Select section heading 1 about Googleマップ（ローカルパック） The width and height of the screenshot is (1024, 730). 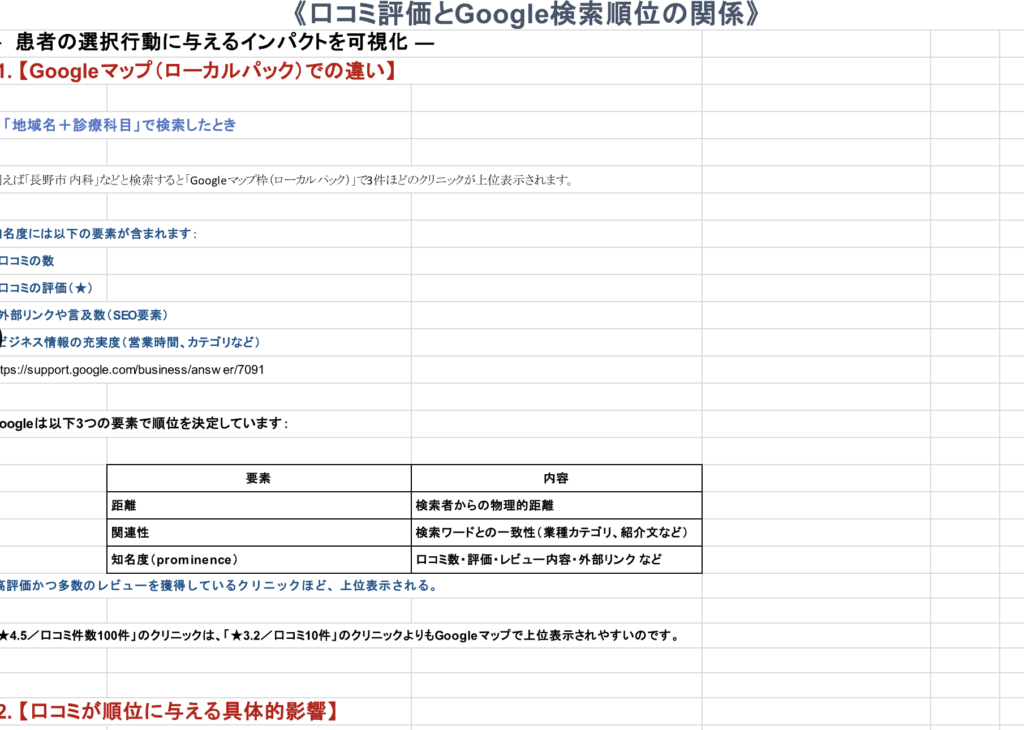200,71
